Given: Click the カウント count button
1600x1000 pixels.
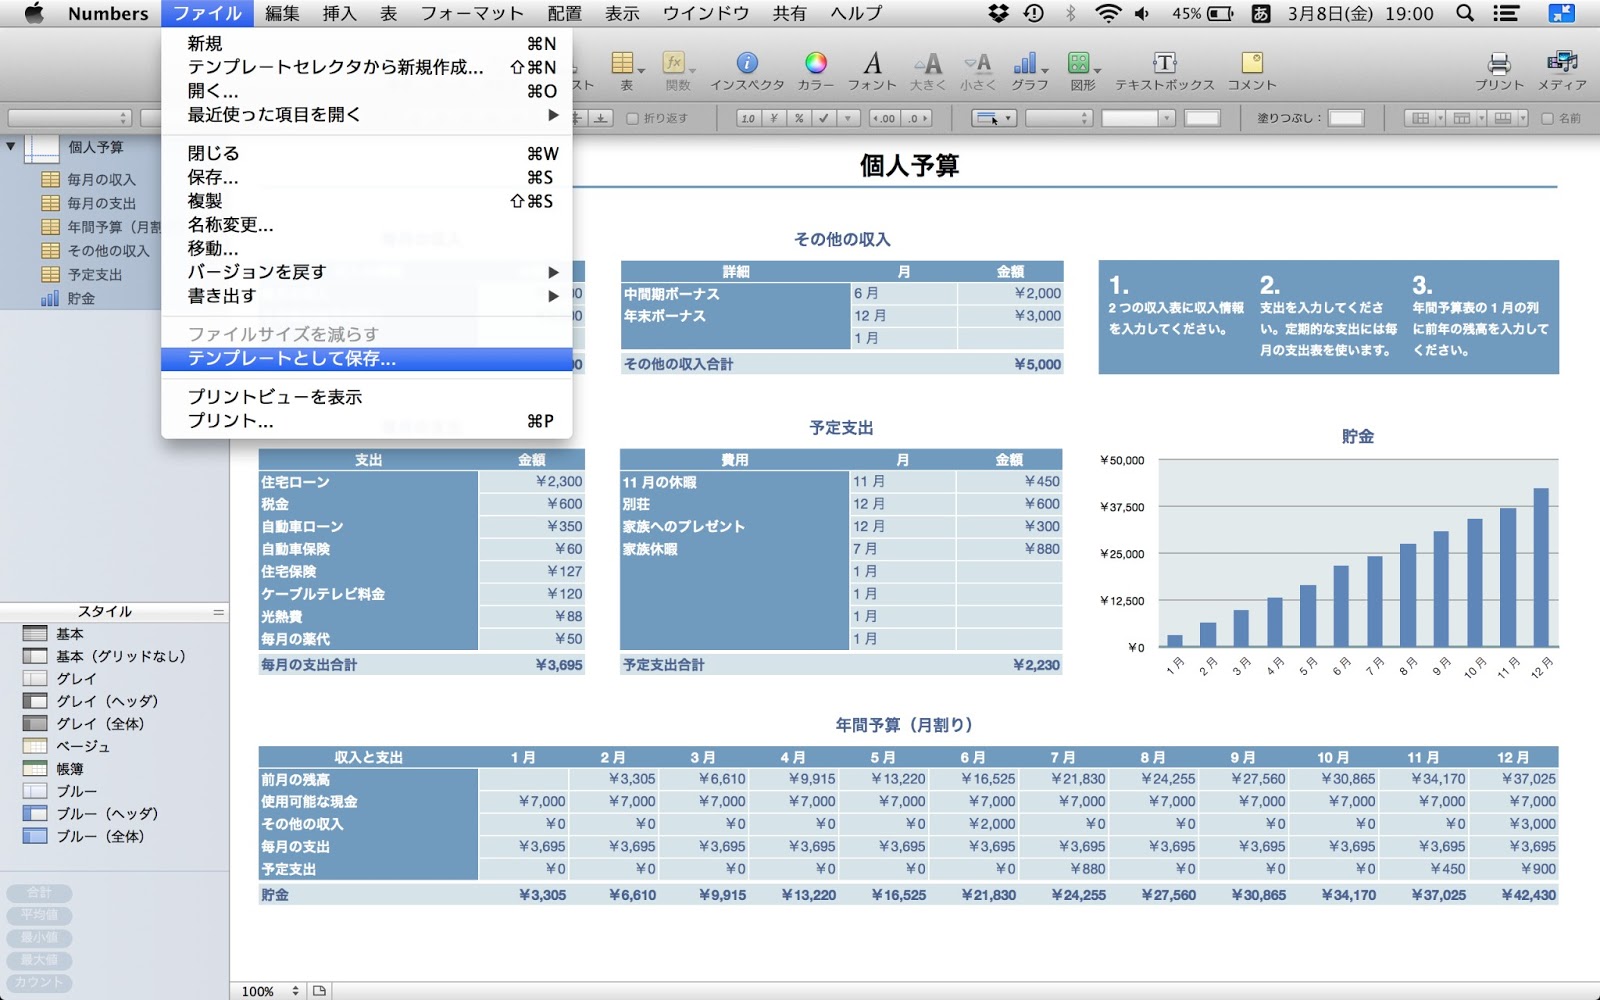Looking at the screenshot, I should point(39,982).
